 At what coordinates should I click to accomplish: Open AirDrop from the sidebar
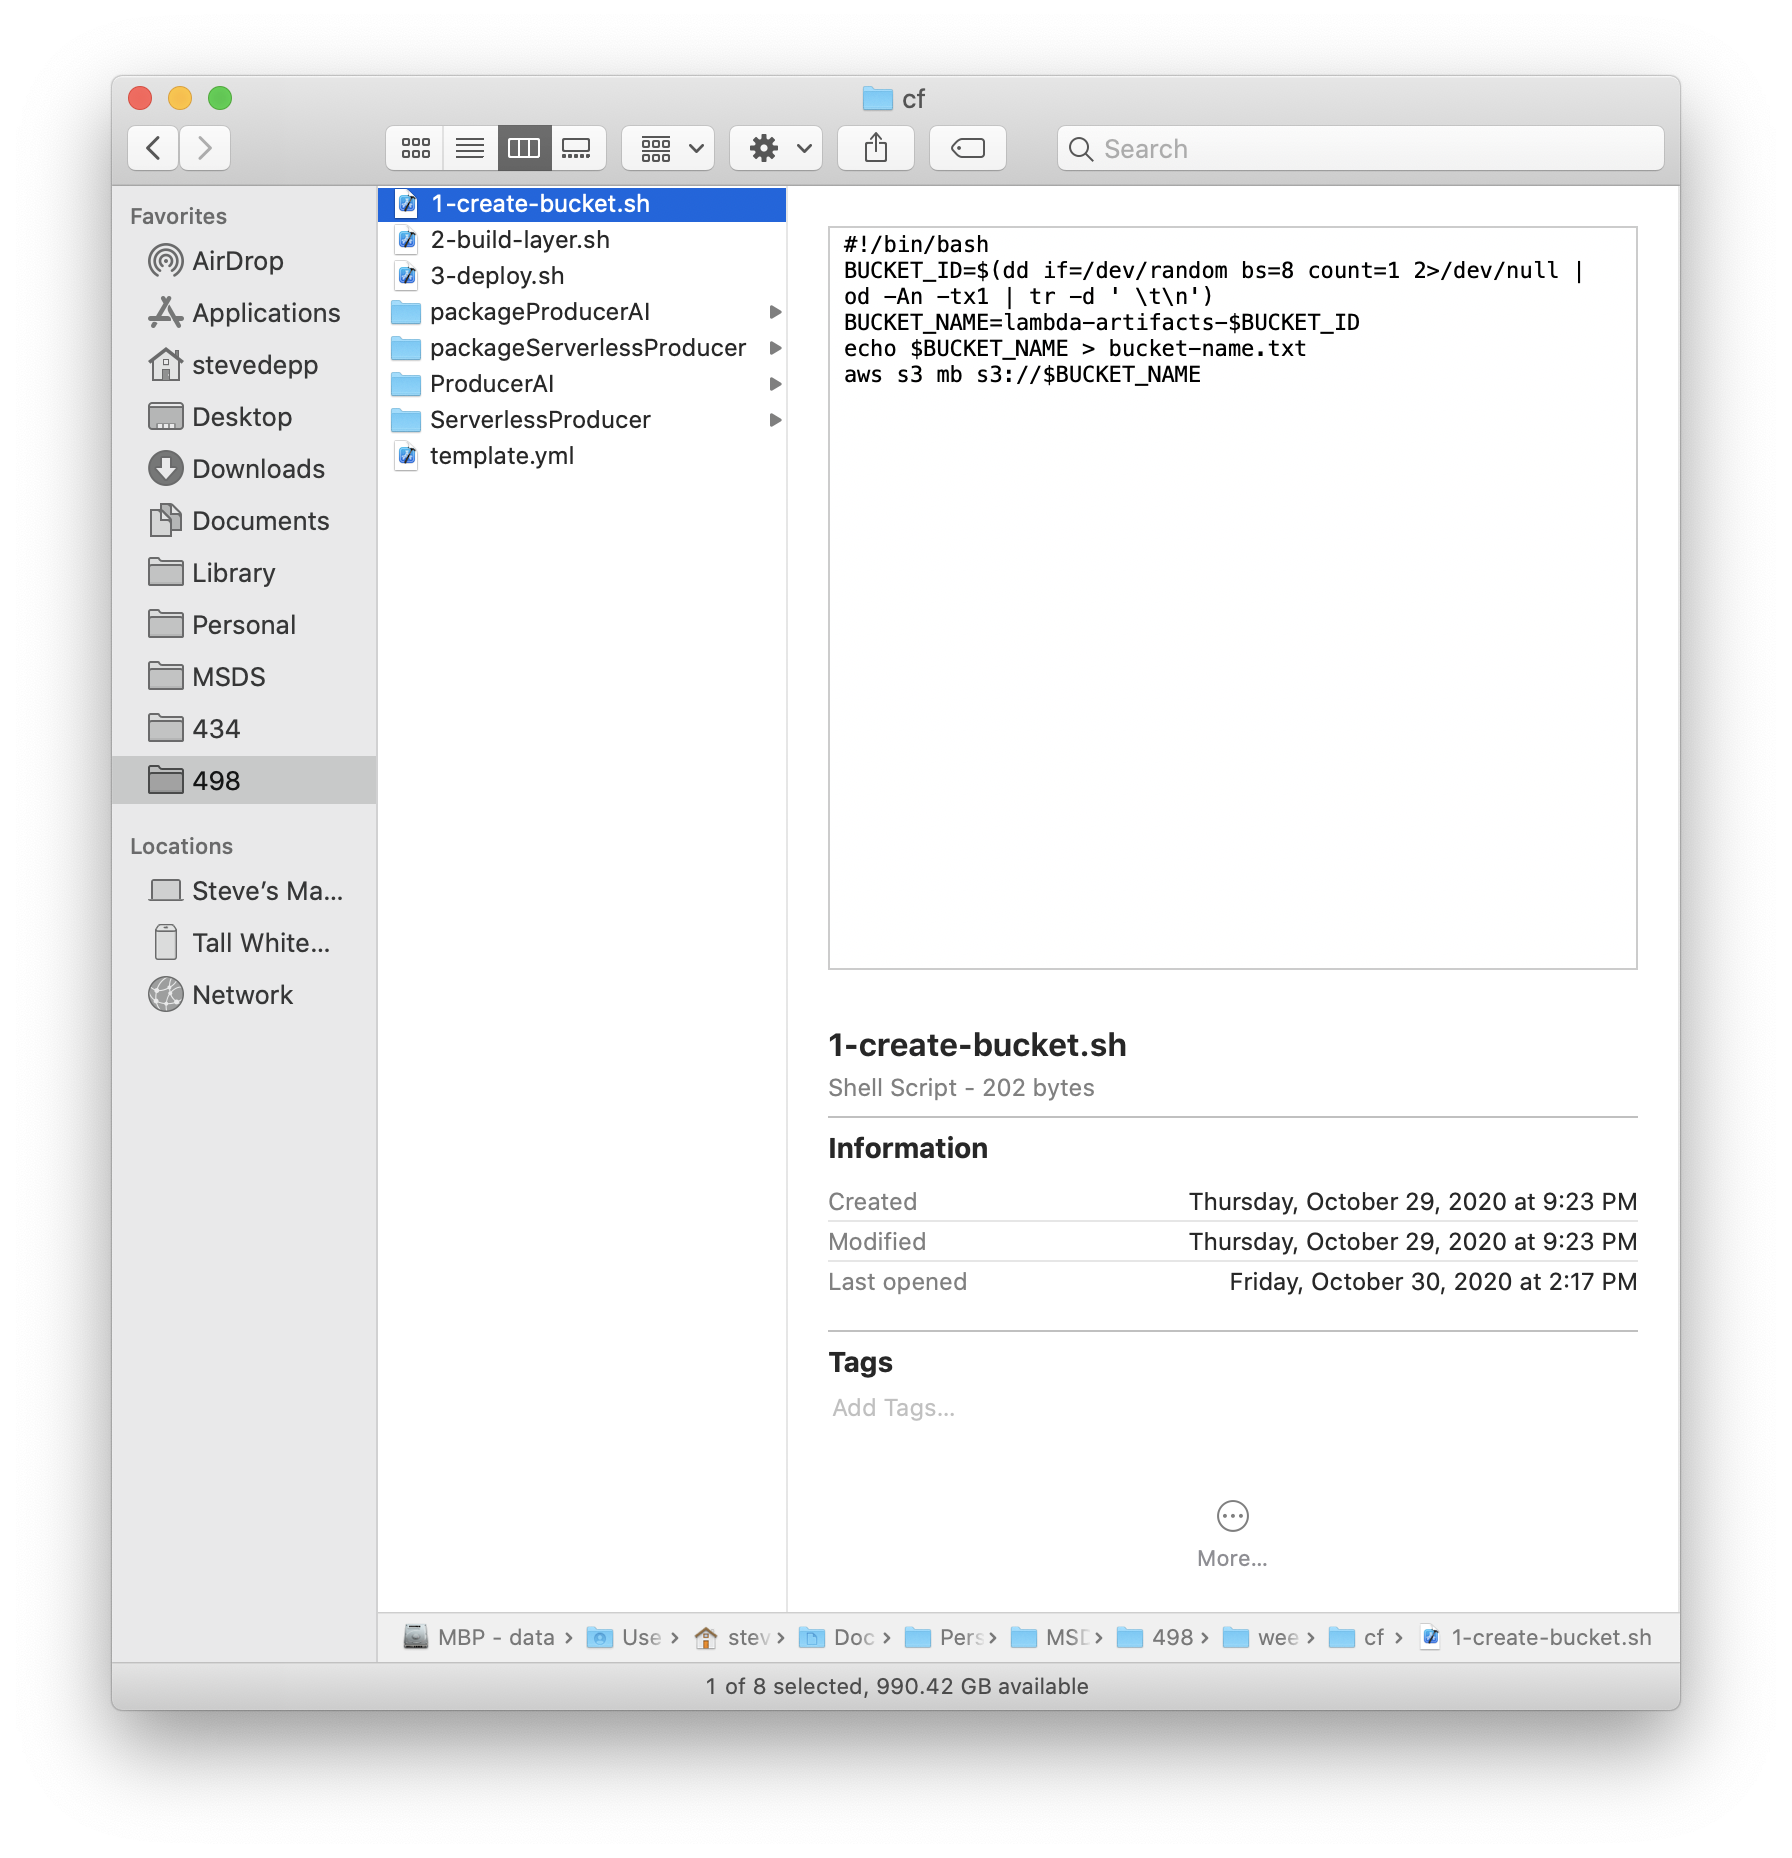[236, 261]
